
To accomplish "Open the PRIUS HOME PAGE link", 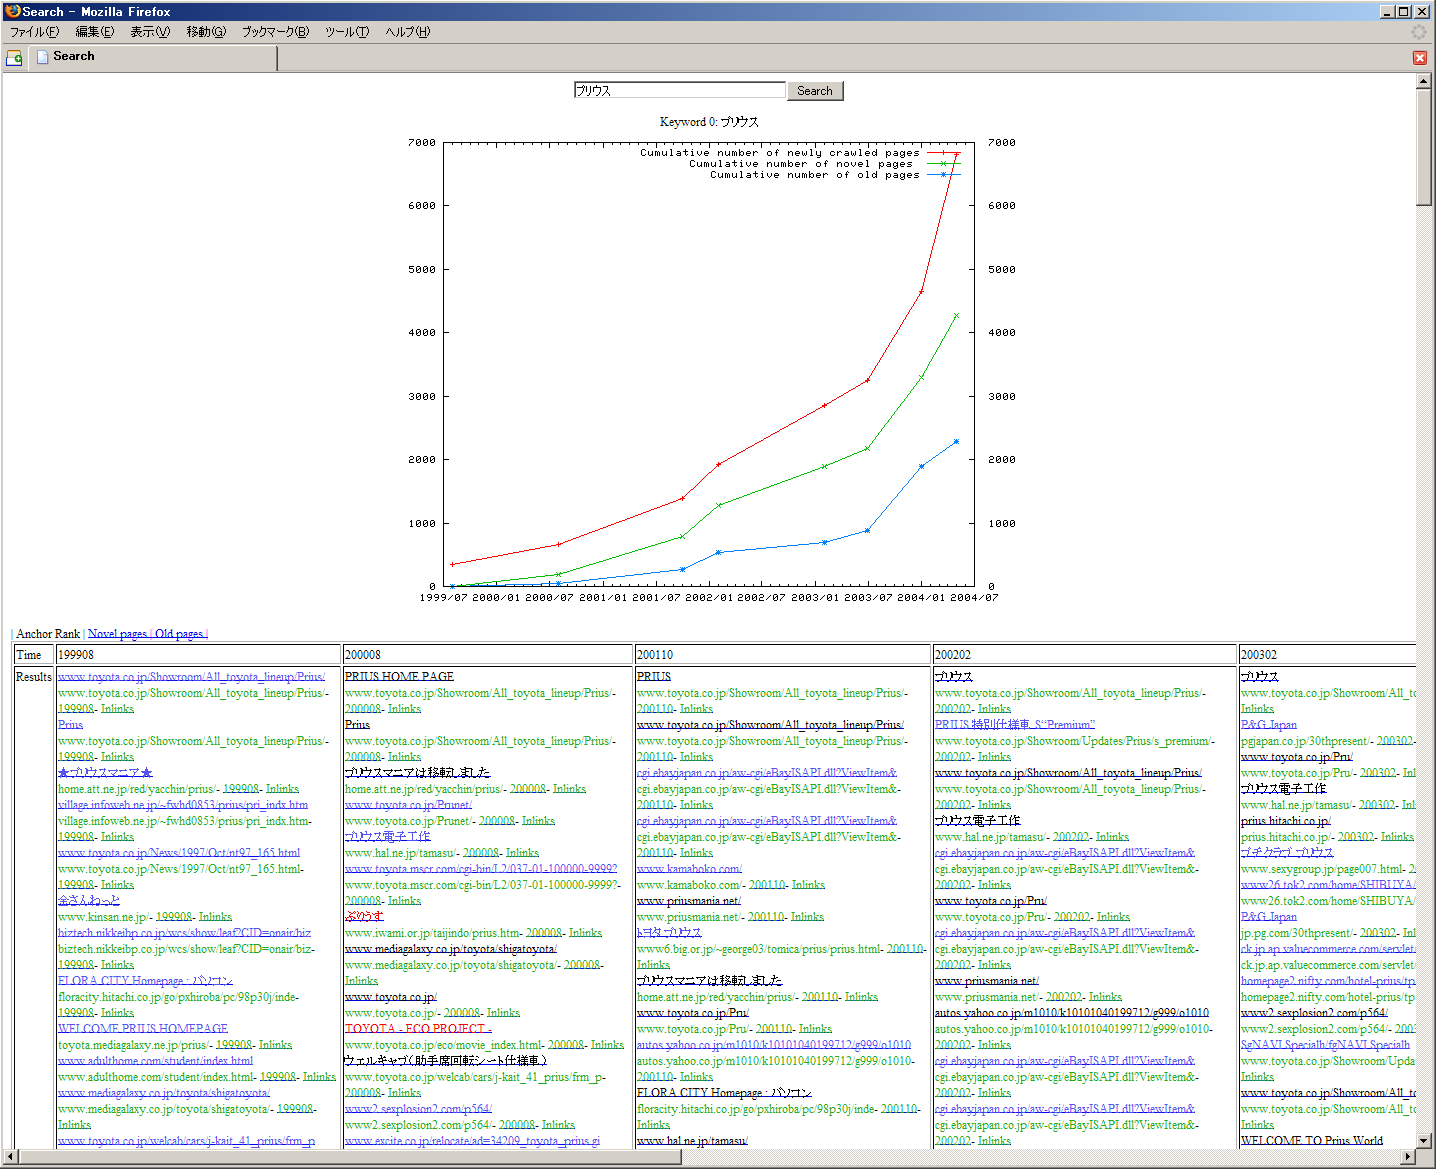I will point(399,676).
